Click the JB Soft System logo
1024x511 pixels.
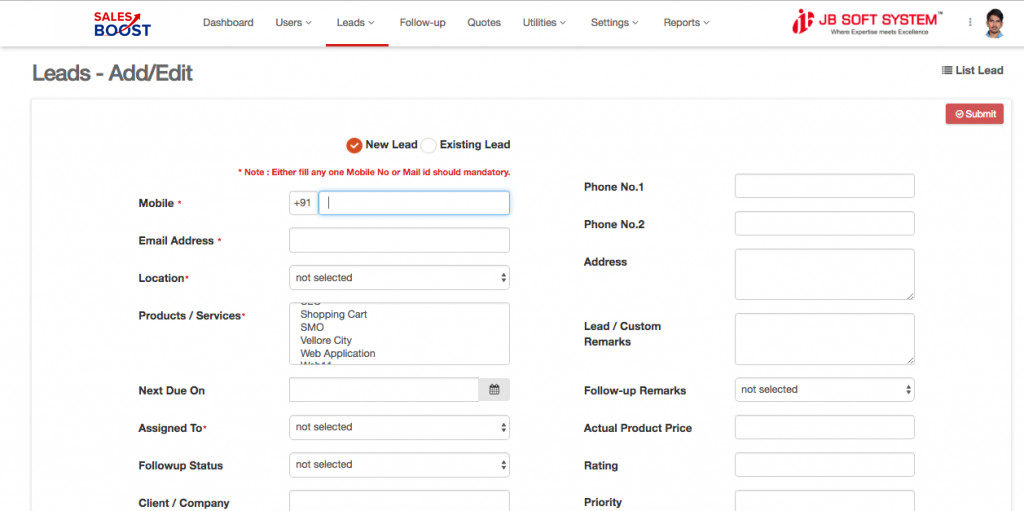click(866, 22)
